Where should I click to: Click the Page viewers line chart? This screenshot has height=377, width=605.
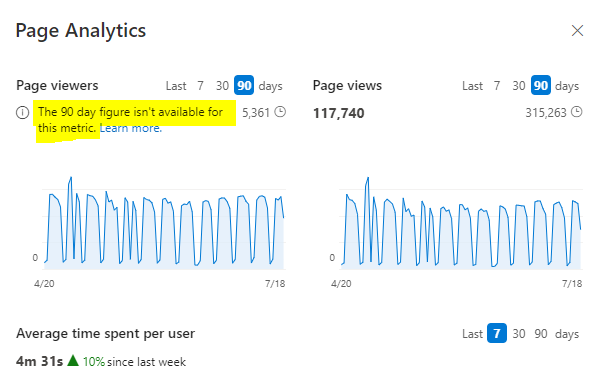click(164, 223)
